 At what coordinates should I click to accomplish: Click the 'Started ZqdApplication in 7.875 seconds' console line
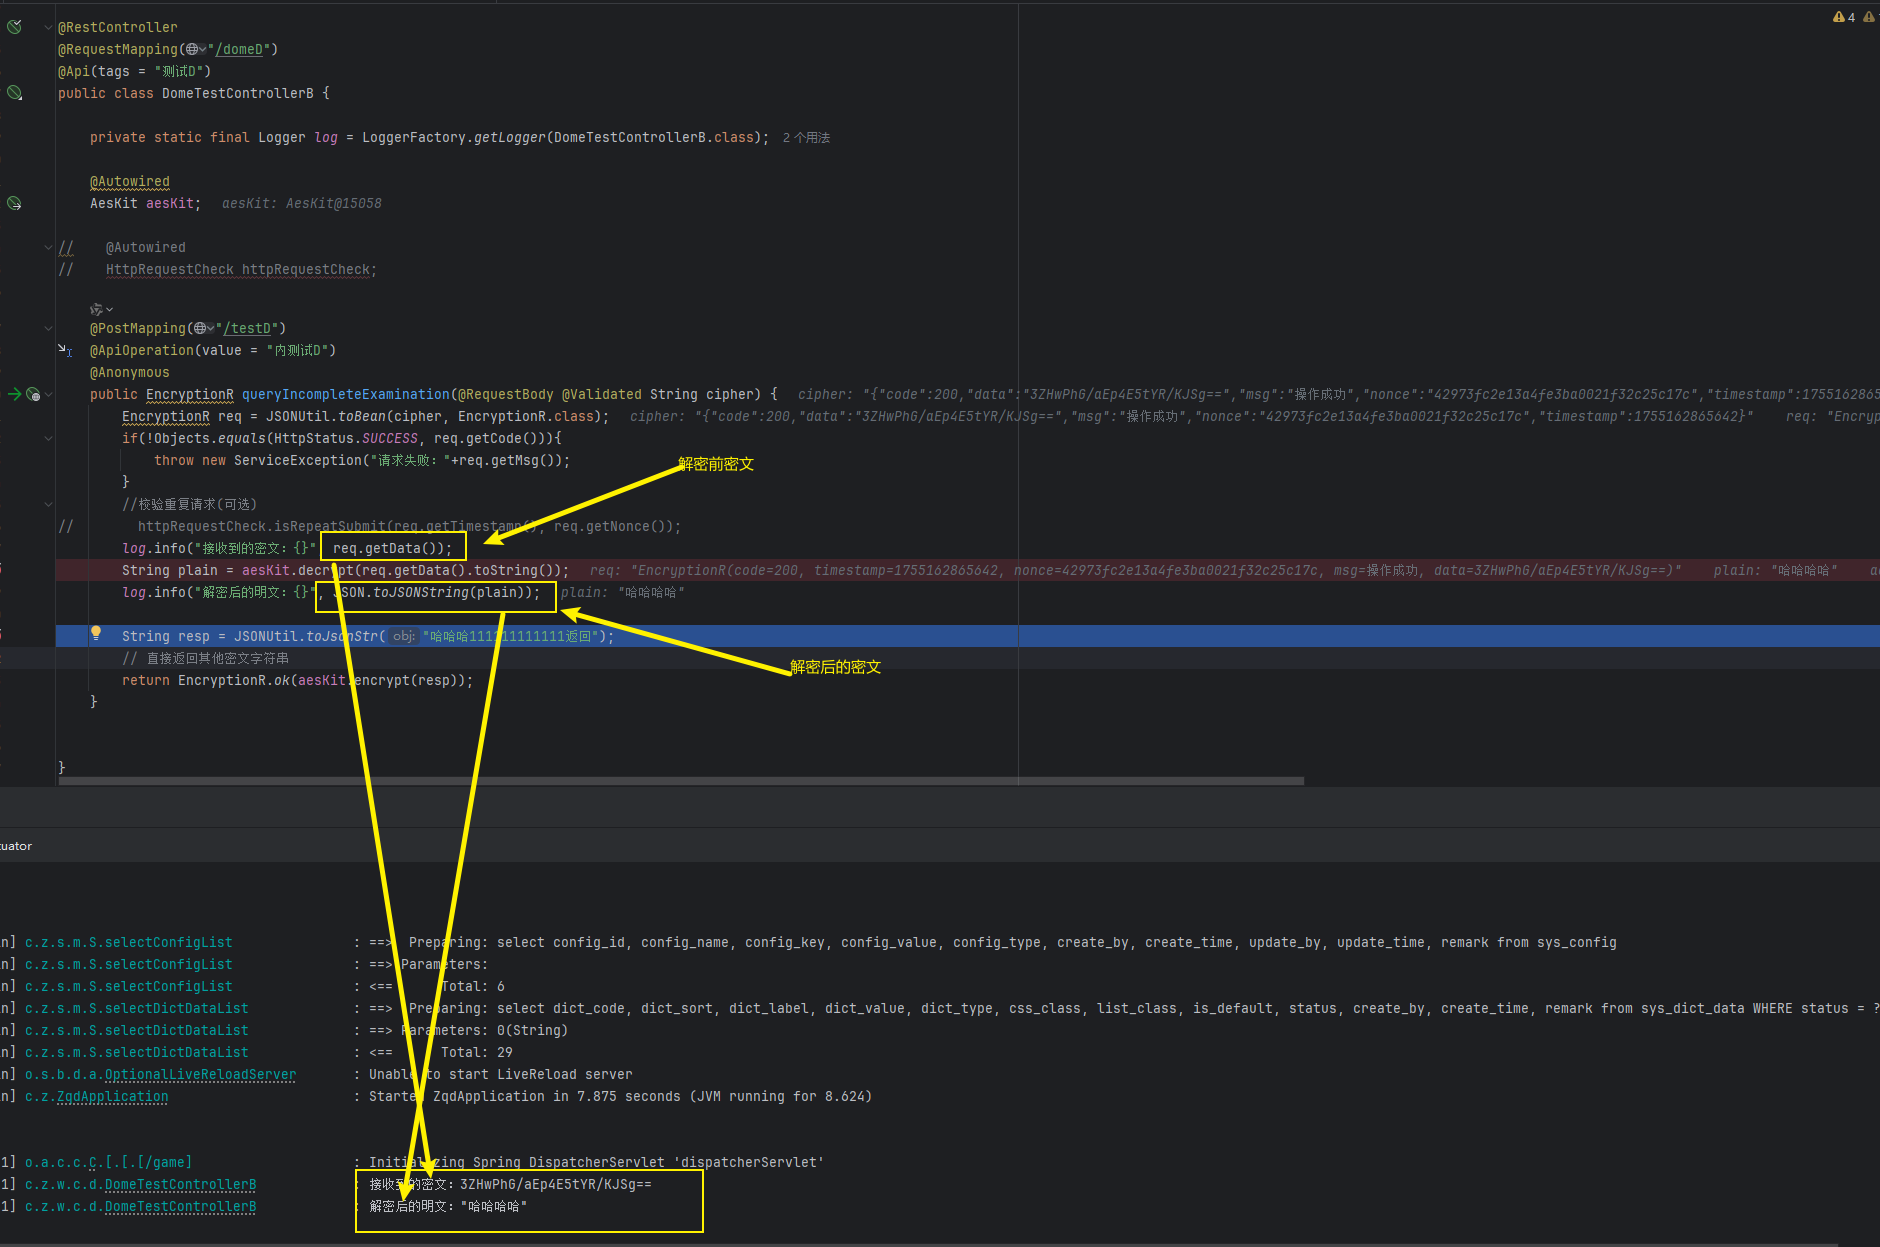point(620,1096)
